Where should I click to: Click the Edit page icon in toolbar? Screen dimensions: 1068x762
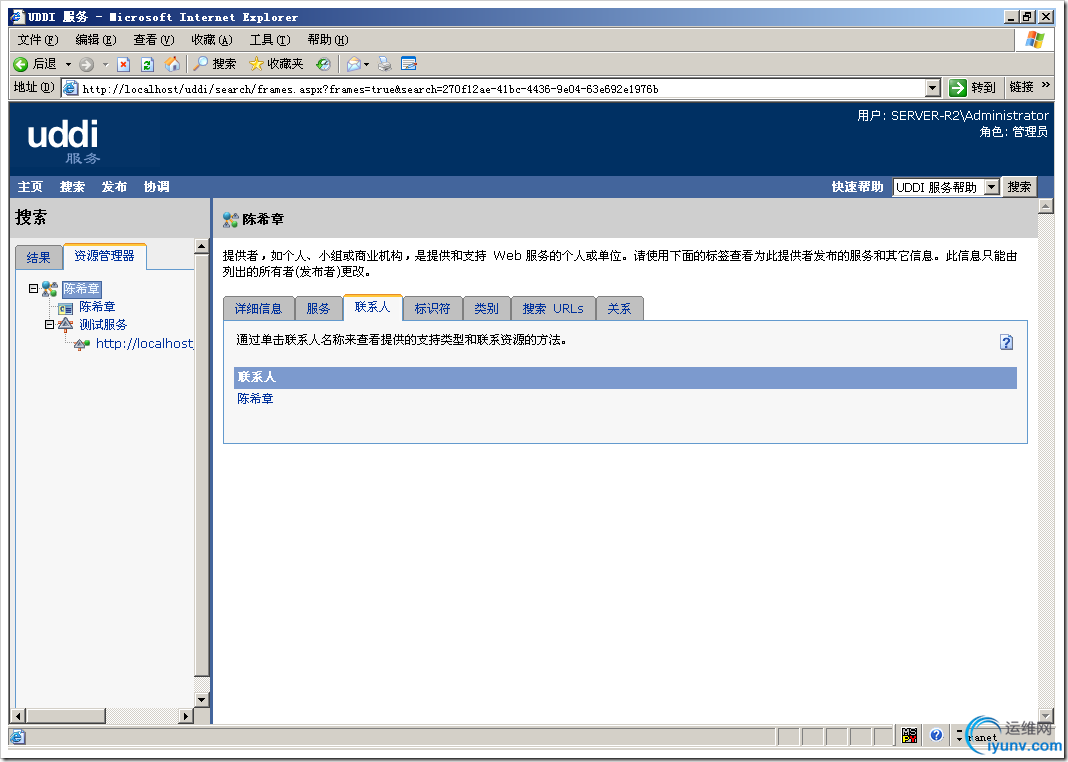tap(409, 64)
